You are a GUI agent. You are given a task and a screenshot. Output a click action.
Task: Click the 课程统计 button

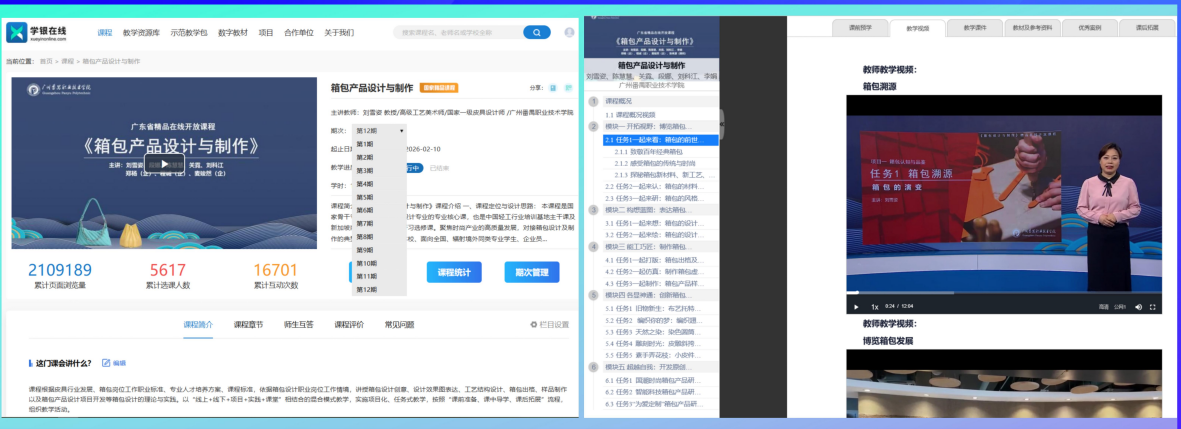454,272
